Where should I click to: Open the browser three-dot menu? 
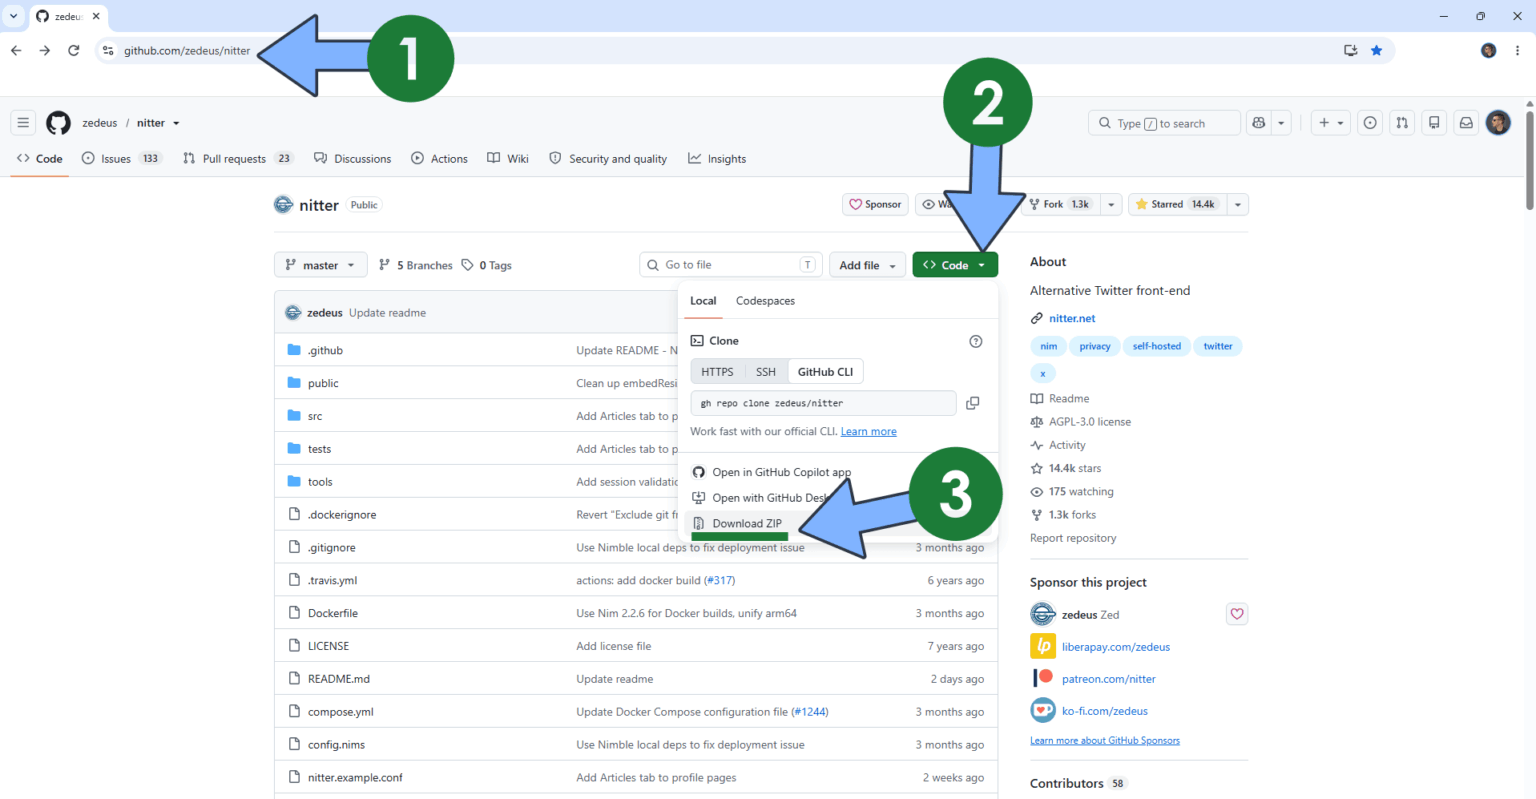coord(1518,50)
